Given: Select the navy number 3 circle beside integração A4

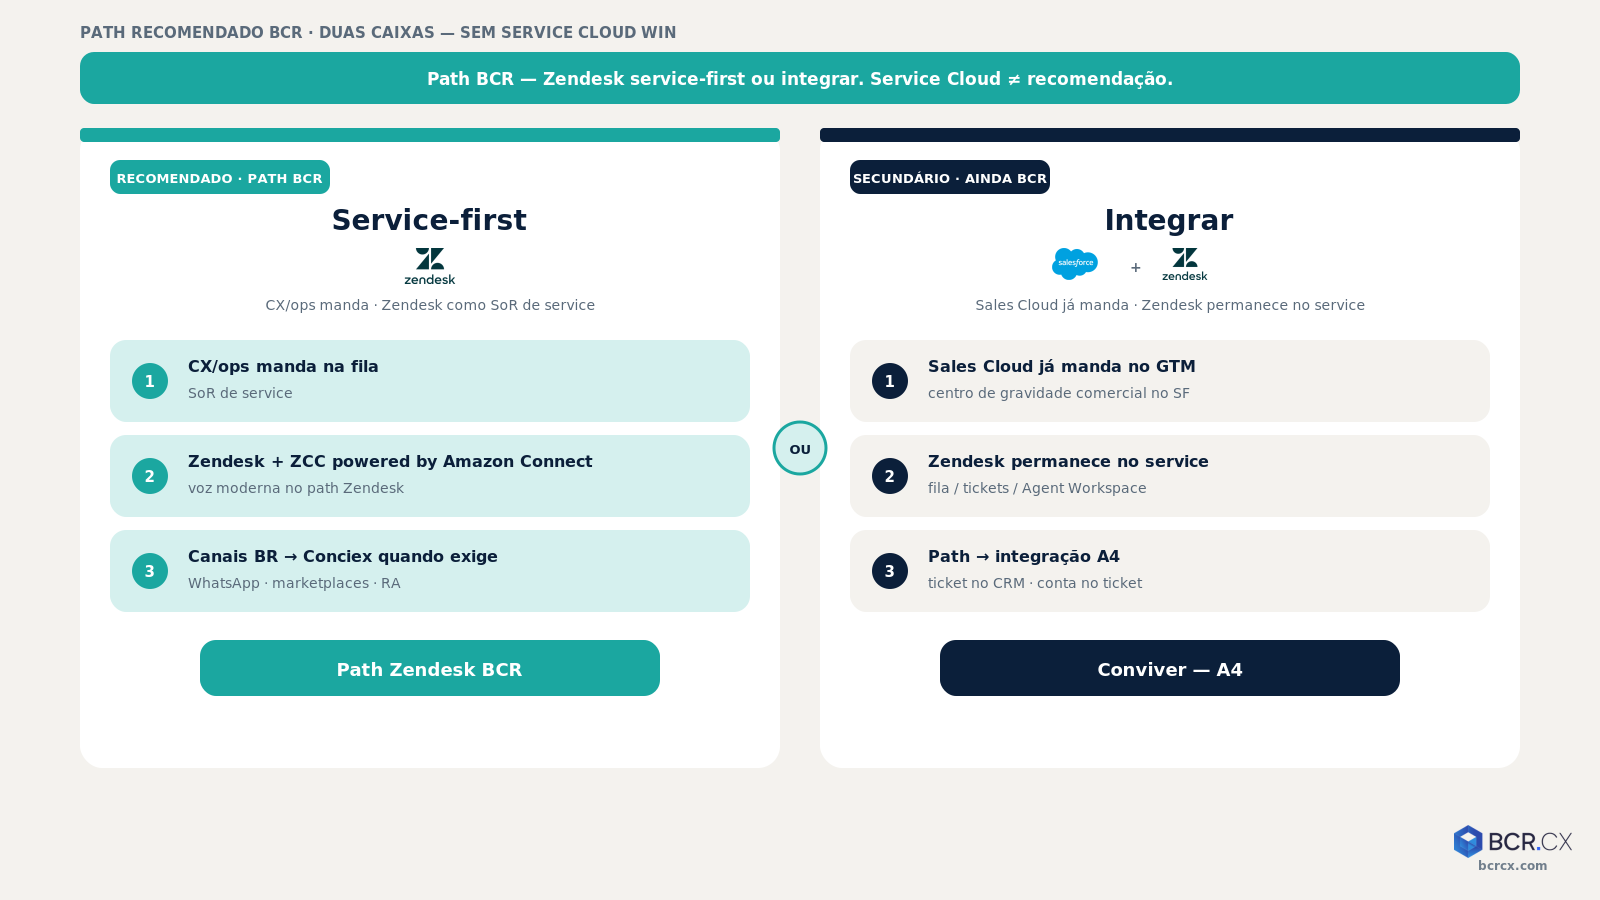Looking at the screenshot, I should tap(890, 571).
